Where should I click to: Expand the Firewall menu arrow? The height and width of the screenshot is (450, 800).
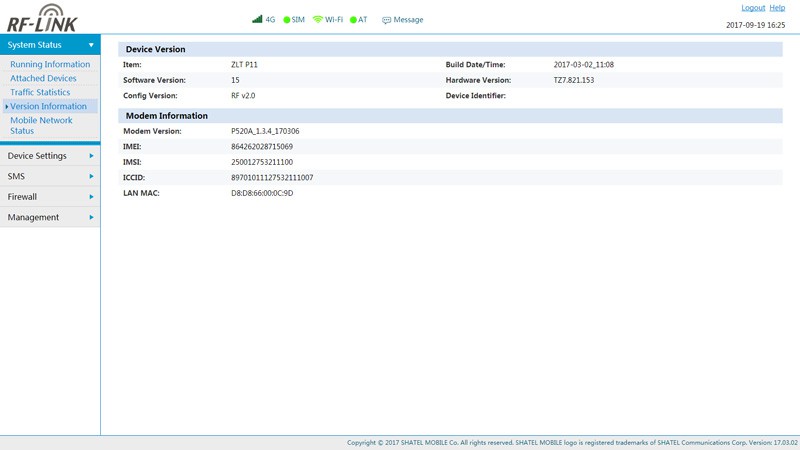pyautogui.click(x=91, y=197)
